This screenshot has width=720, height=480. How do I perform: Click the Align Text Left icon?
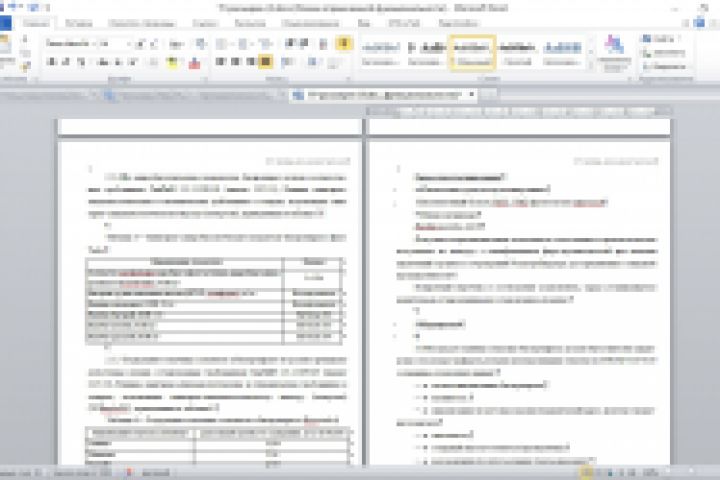point(221,62)
